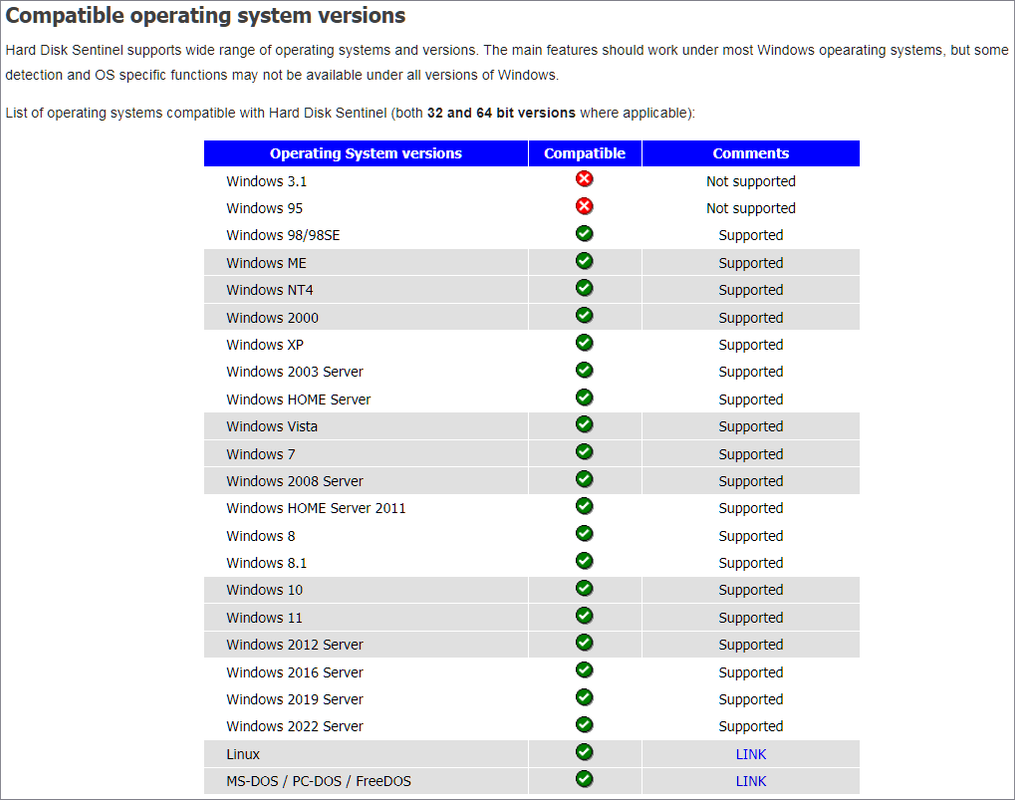Click the green check for MS-DOS / PC-DOS / FreeDOS

point(585,779)
